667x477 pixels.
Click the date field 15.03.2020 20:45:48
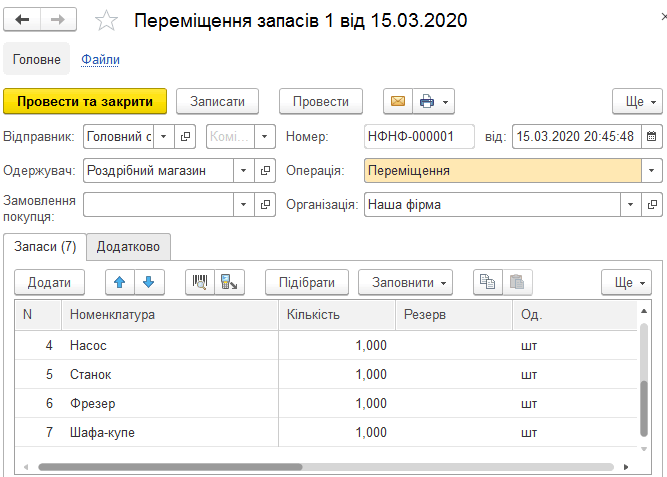tap(577, 137)
